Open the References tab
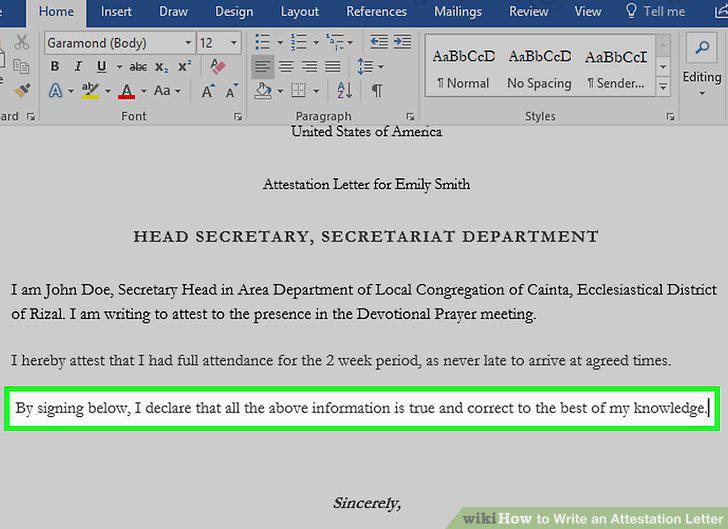The width and height of the screenshot is (728, 529). 377,12
